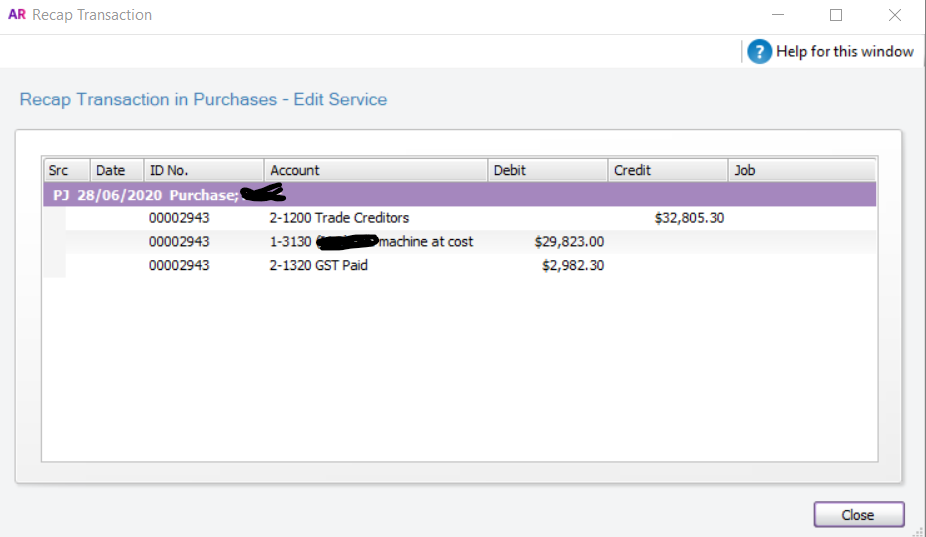Viewport: 926px width, 537px height.
Task: Click the ID No. column header
Action: (203, 170)
